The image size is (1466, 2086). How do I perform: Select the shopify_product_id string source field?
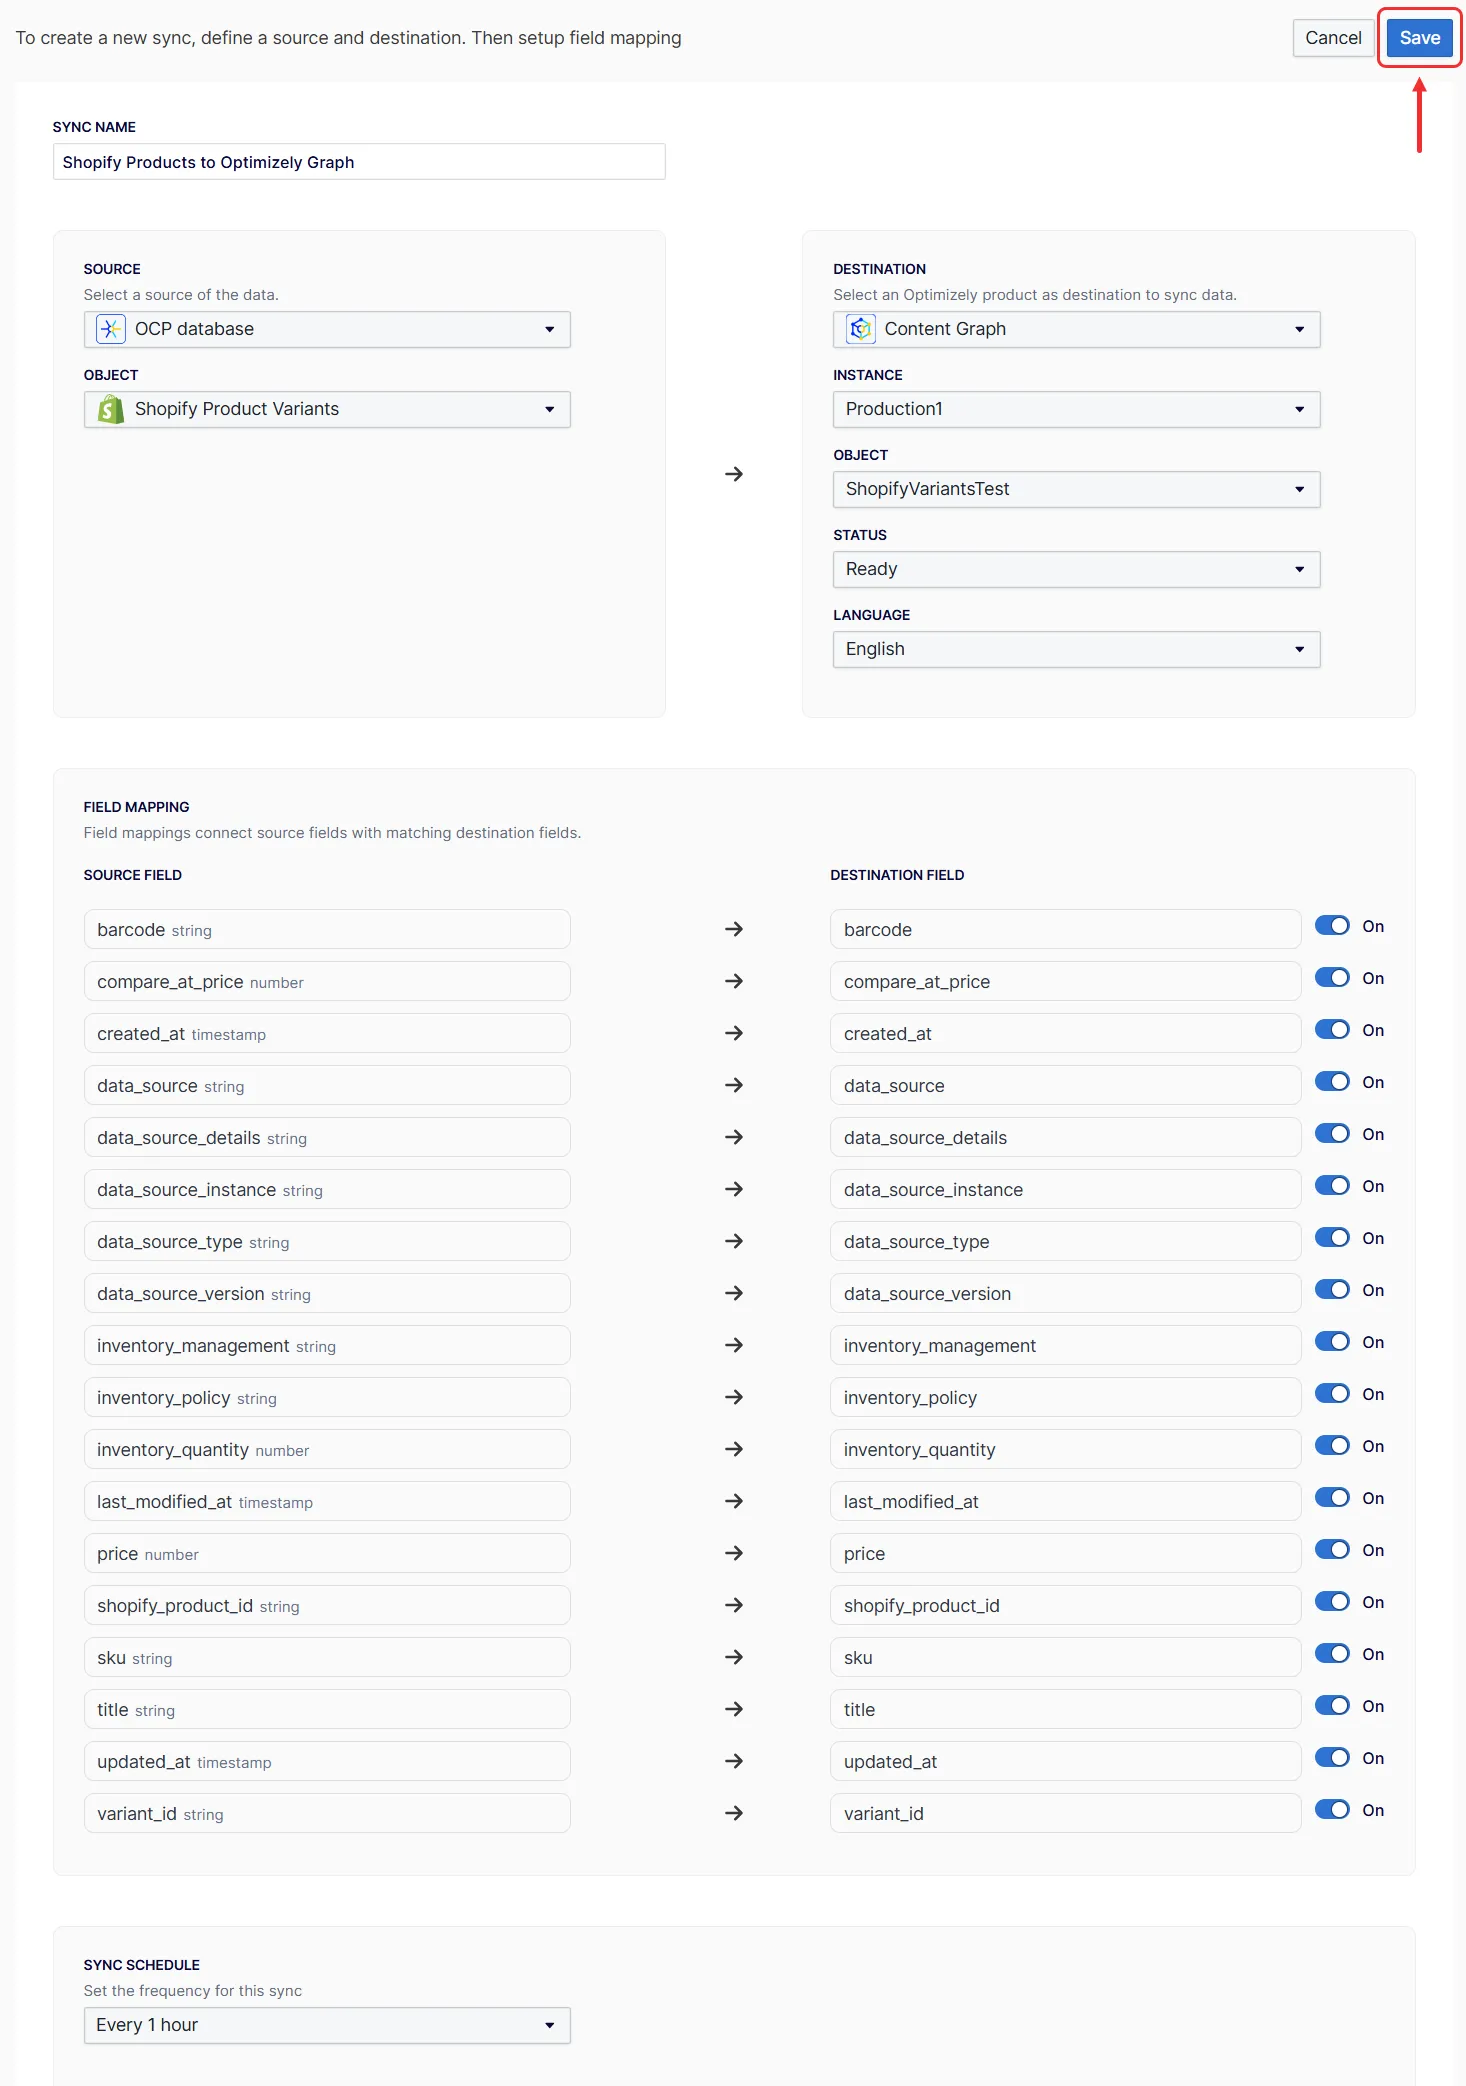pos(327,1605)
